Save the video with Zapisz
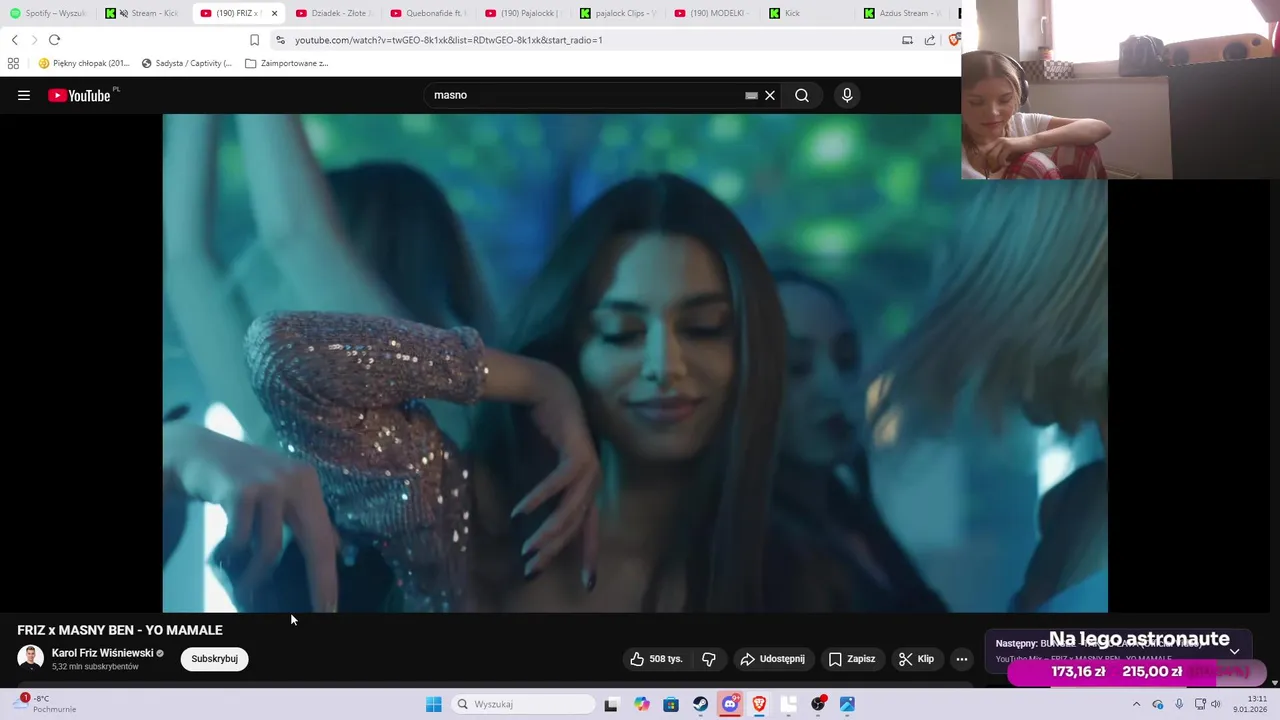Viewport: 1280px width, 720px height. point(852,659)
